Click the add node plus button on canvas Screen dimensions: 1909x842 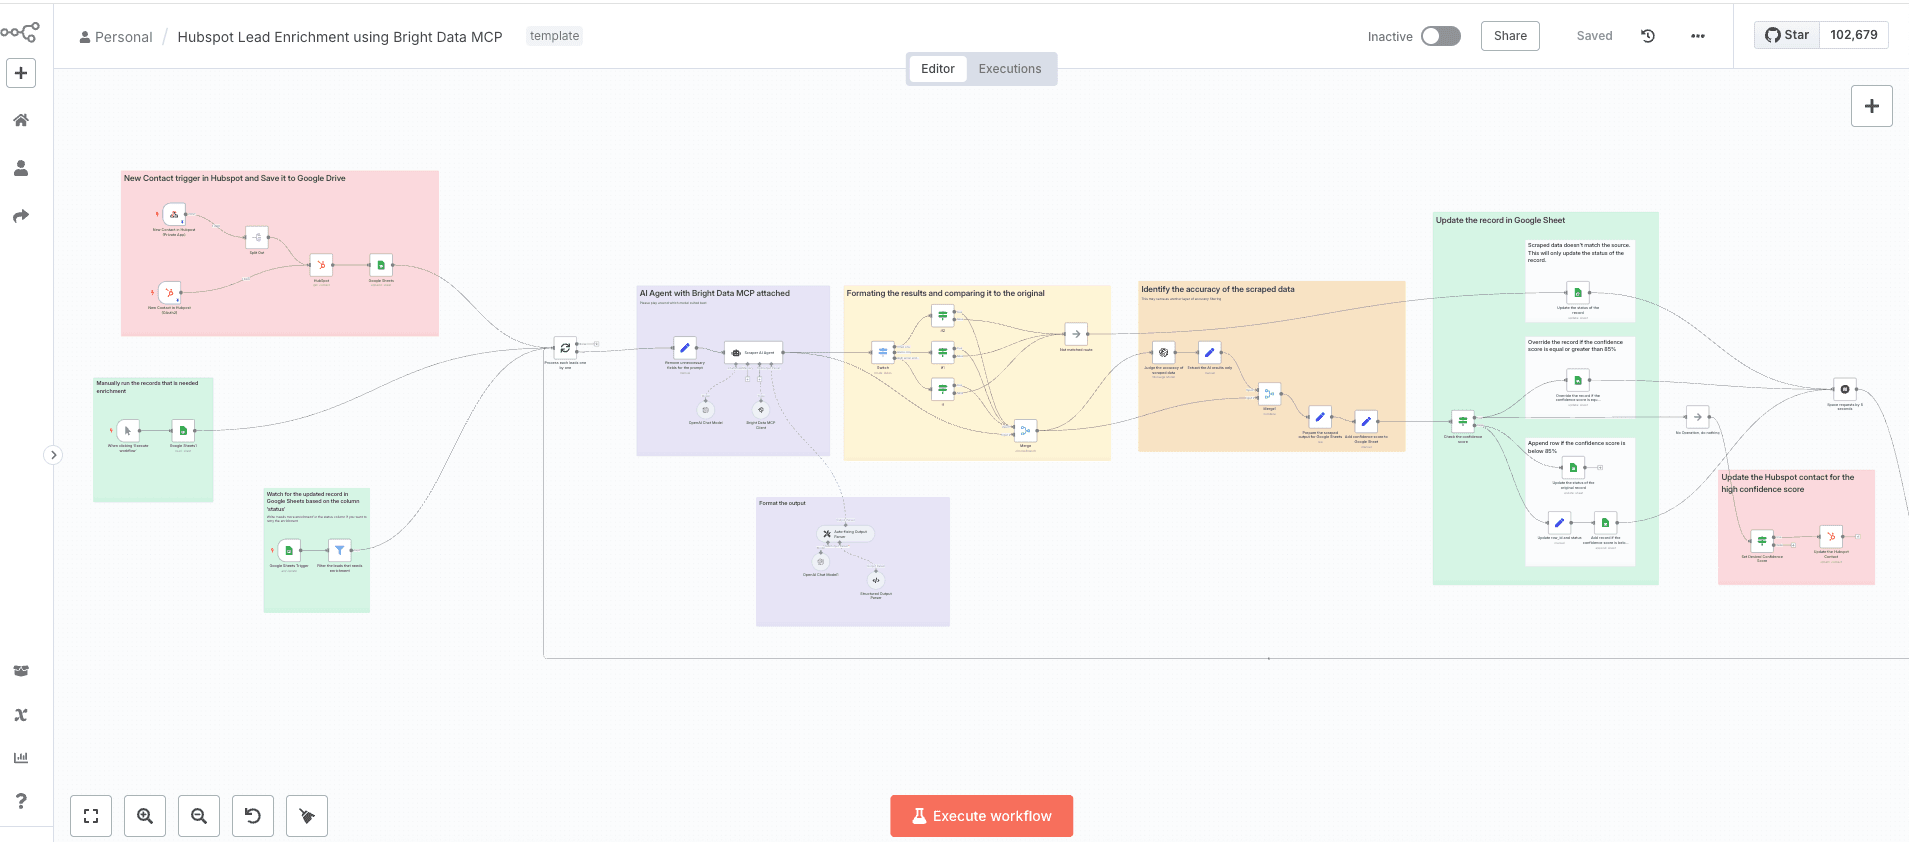pos(1871,106)
